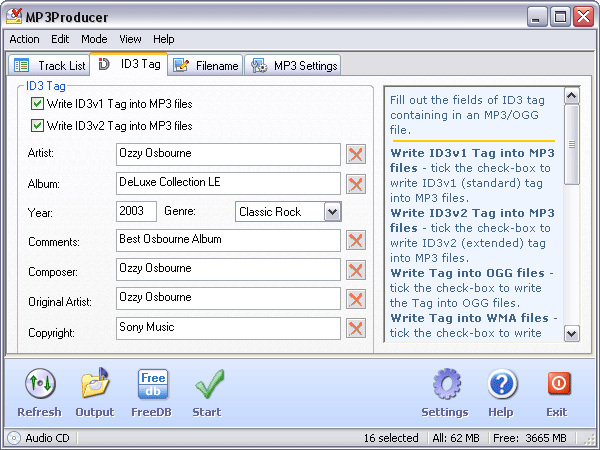The height and width of the screenshot is (450, 600).
Task: Clear the Comments field with red X
Action: click(356, 240)
